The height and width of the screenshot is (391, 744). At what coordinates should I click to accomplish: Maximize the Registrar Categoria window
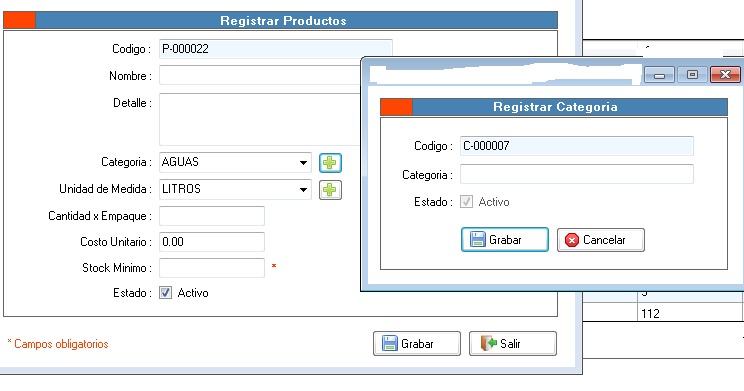click(692, 75)
